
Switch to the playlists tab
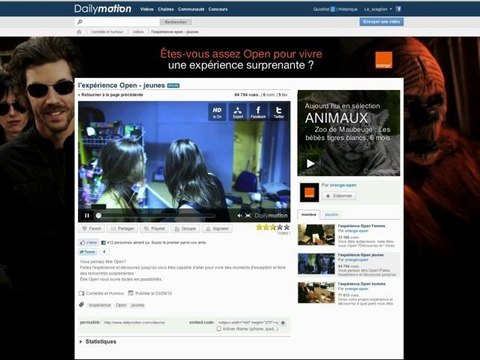[x=331, y=215]
